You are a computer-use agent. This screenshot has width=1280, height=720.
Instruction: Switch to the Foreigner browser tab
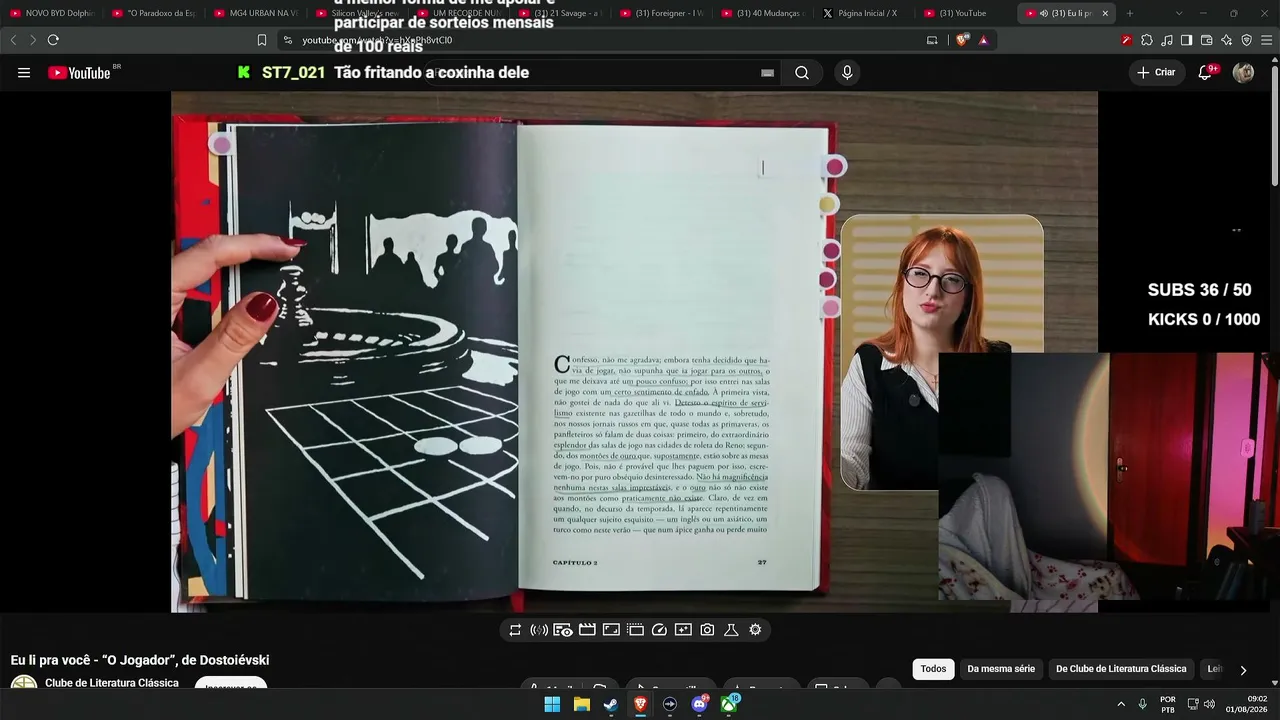pos(661,13)
